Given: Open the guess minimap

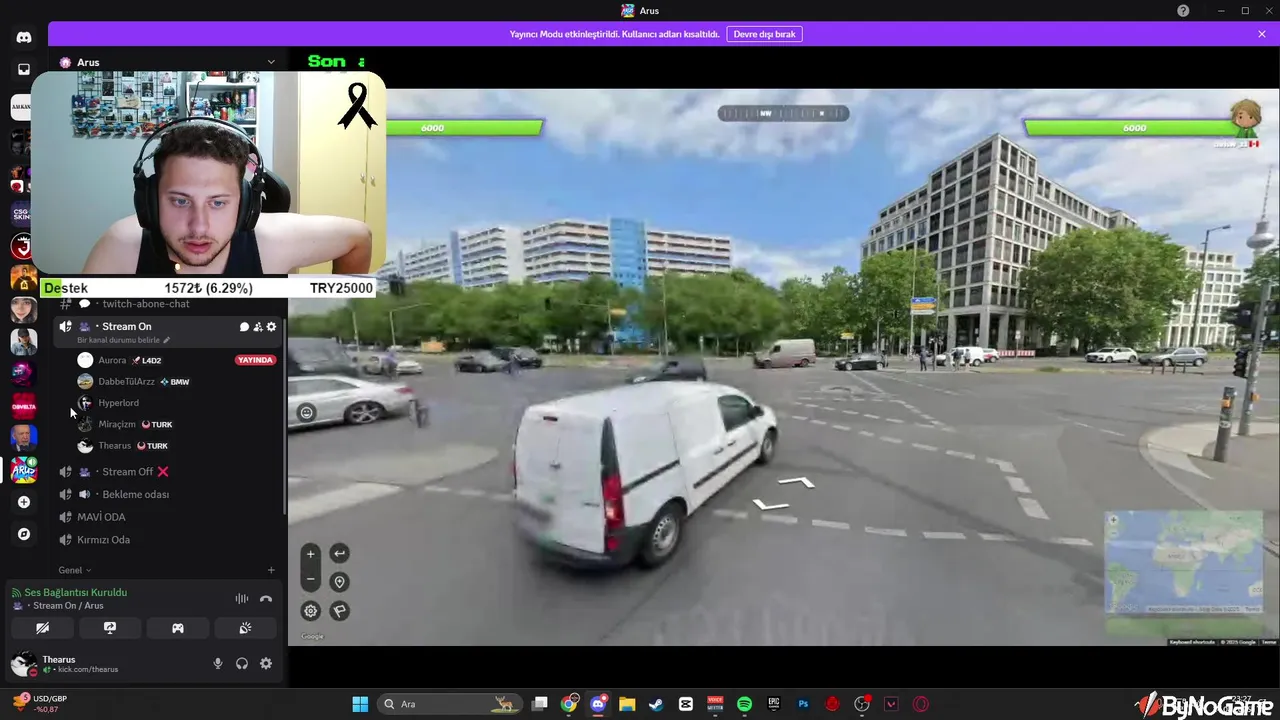Looking at the screenshot, I should coord(1184,563).
